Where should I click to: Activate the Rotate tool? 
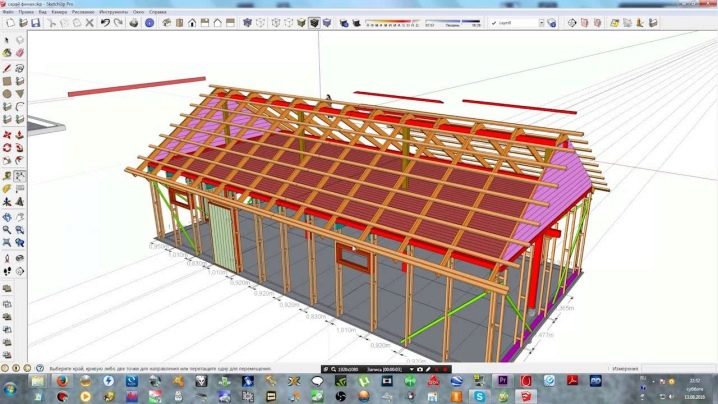(x=7, y=147)
